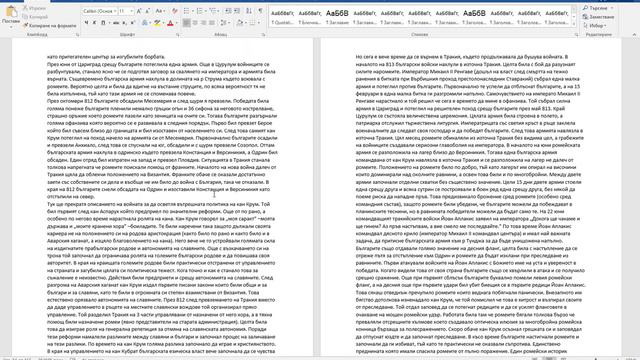This screenshot has height=360, width=640.
Task: Expand the styles gallery More arrow
Action: (x=574, y=24)
